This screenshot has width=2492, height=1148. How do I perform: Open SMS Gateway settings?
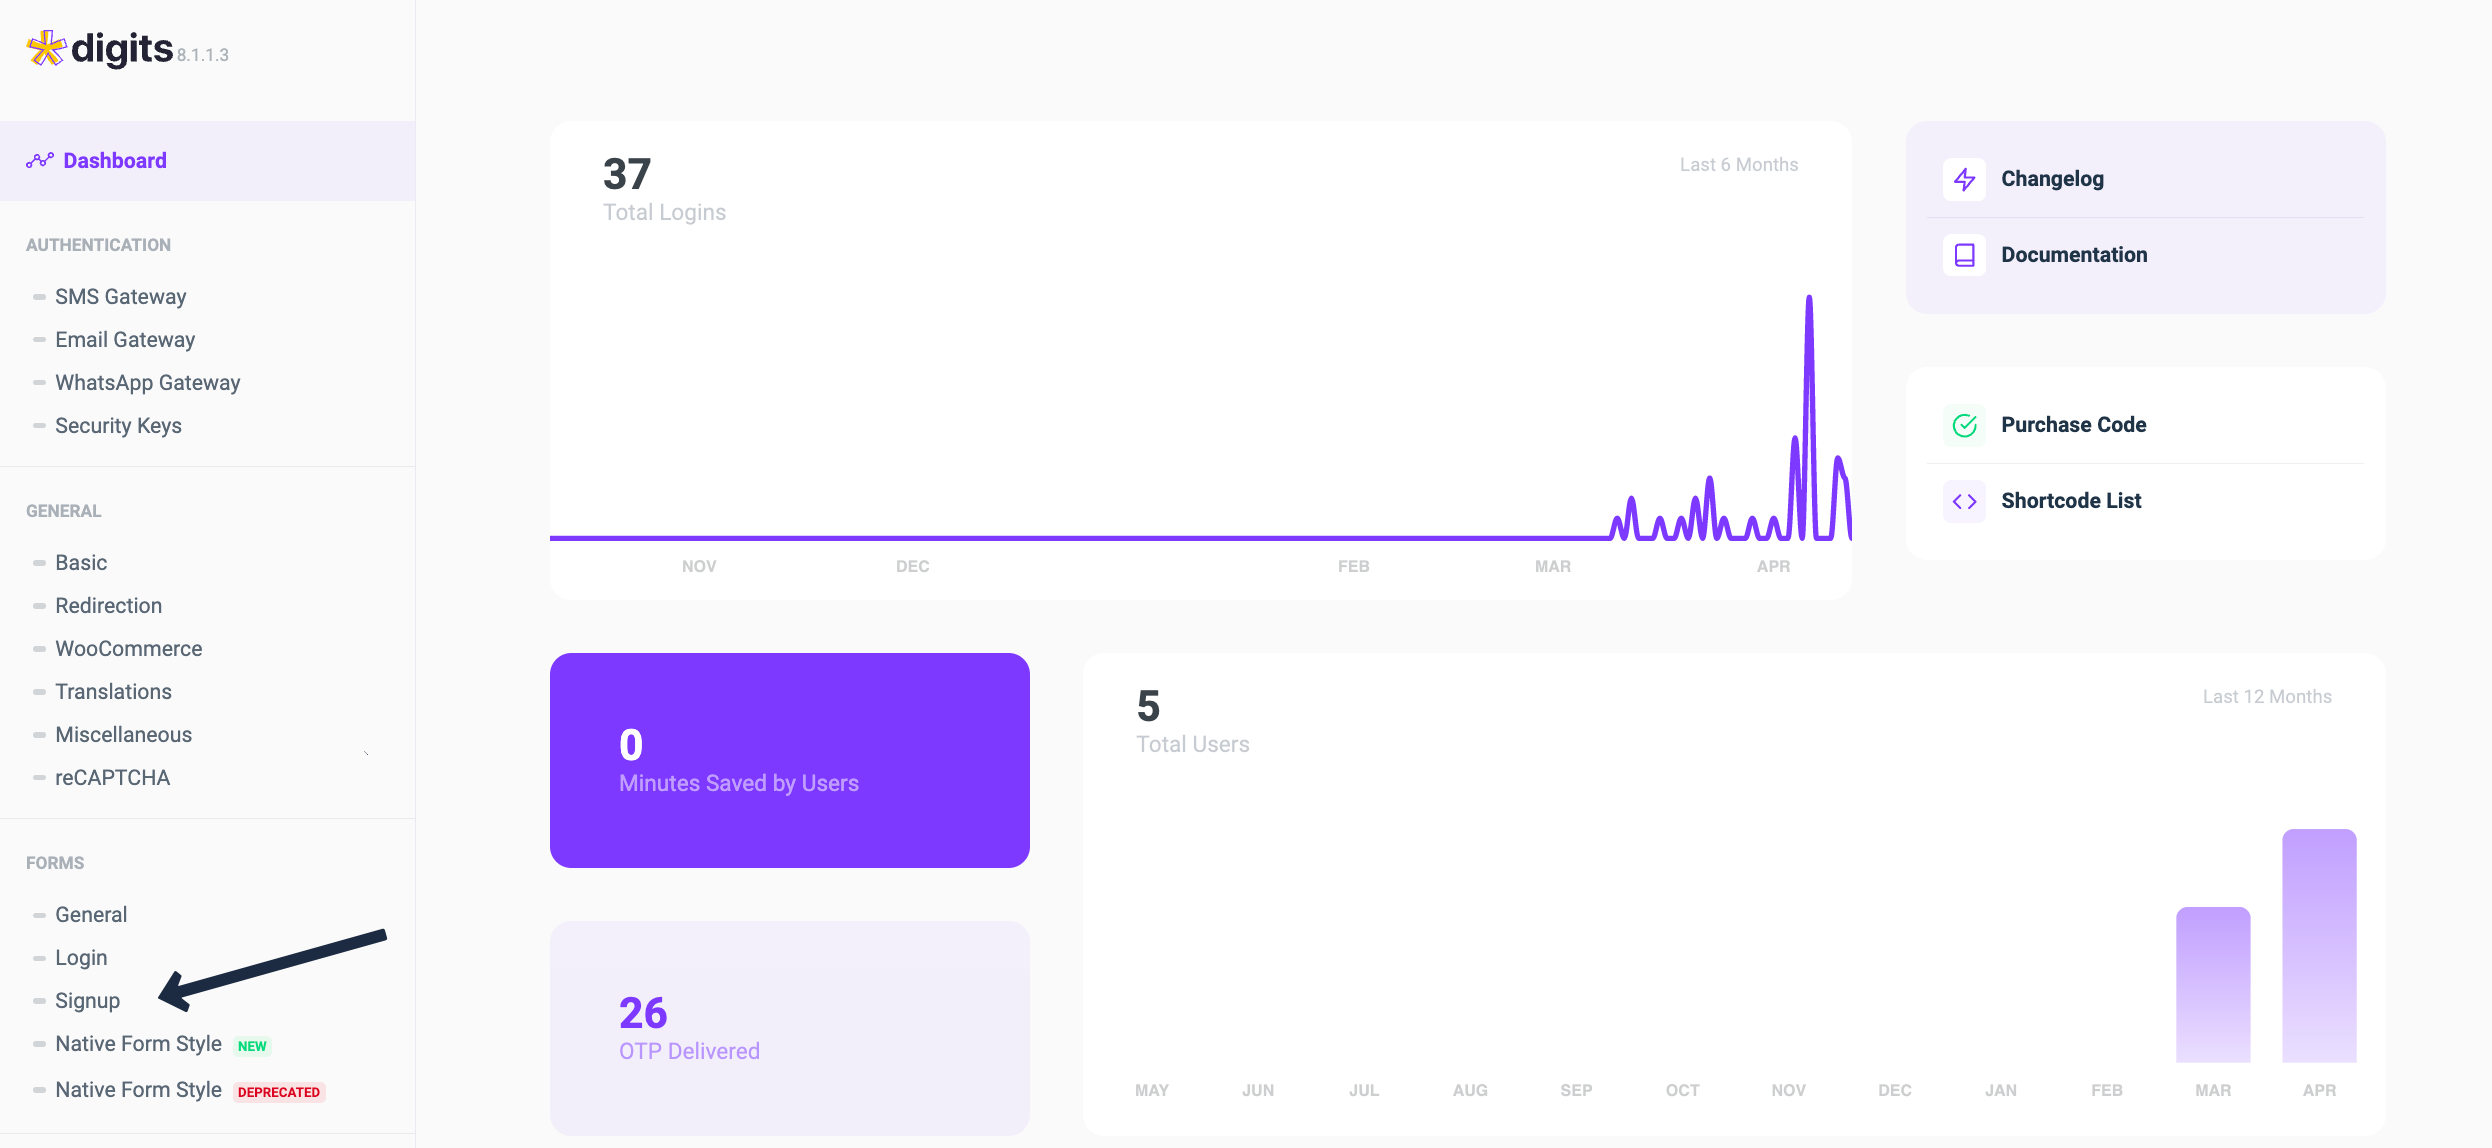(x=120, y=297)
